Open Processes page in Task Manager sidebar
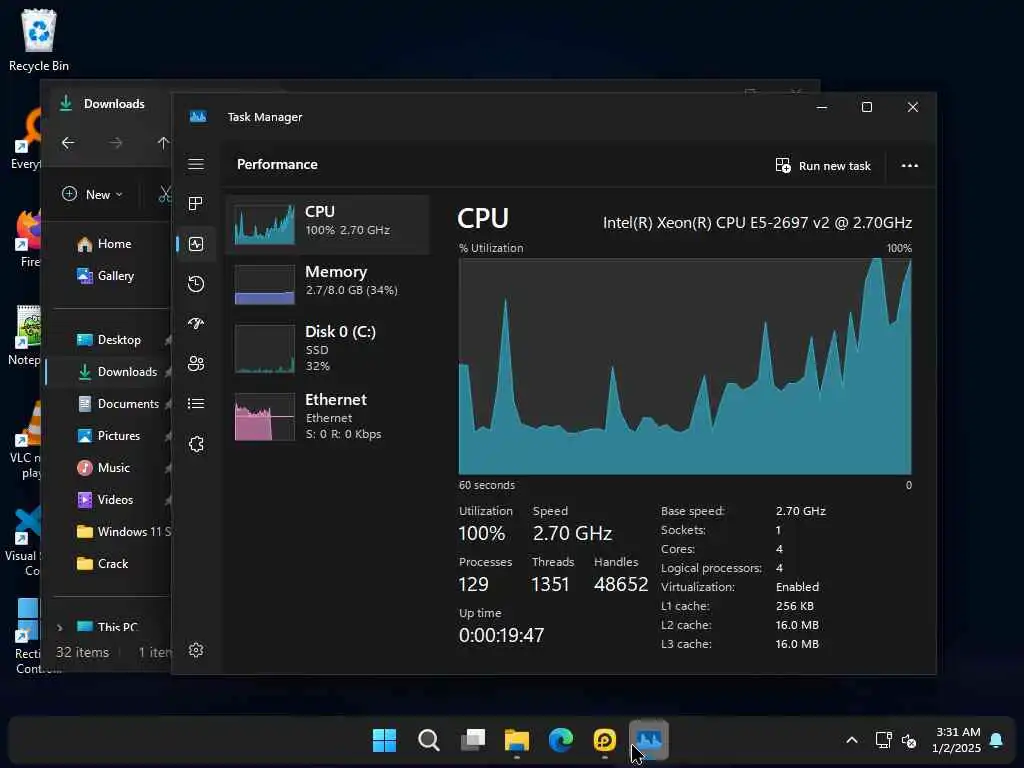1024x768 pixels. 196,204
